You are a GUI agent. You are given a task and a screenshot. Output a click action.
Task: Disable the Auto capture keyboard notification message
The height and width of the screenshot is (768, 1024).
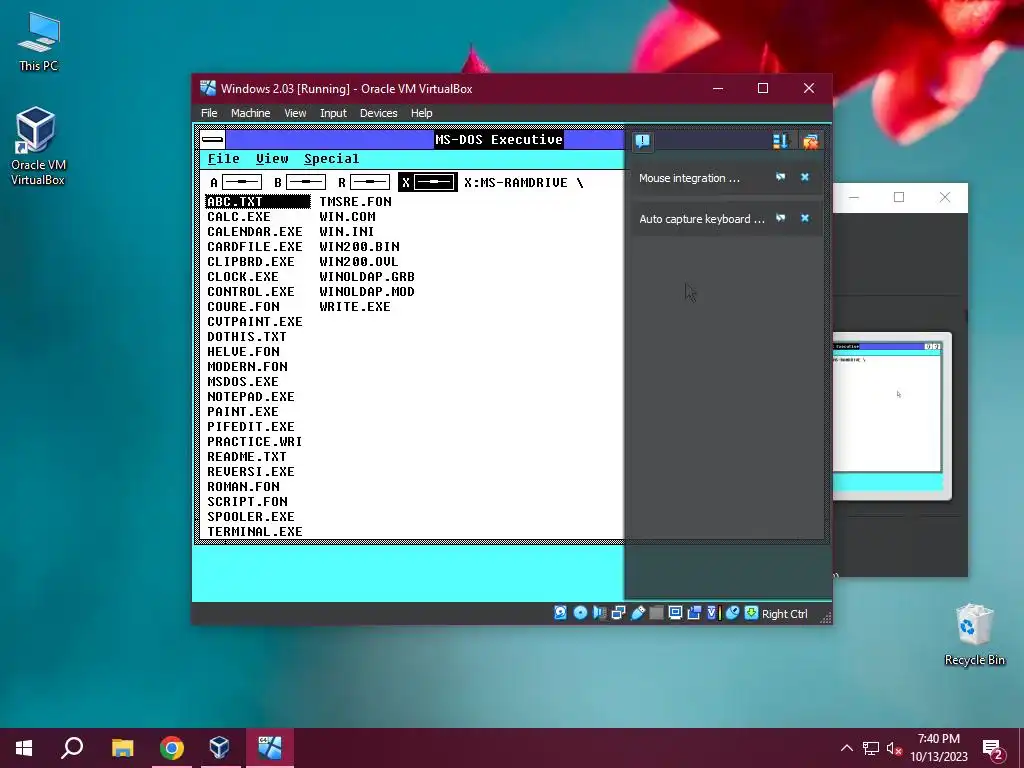tap(780, 218)
